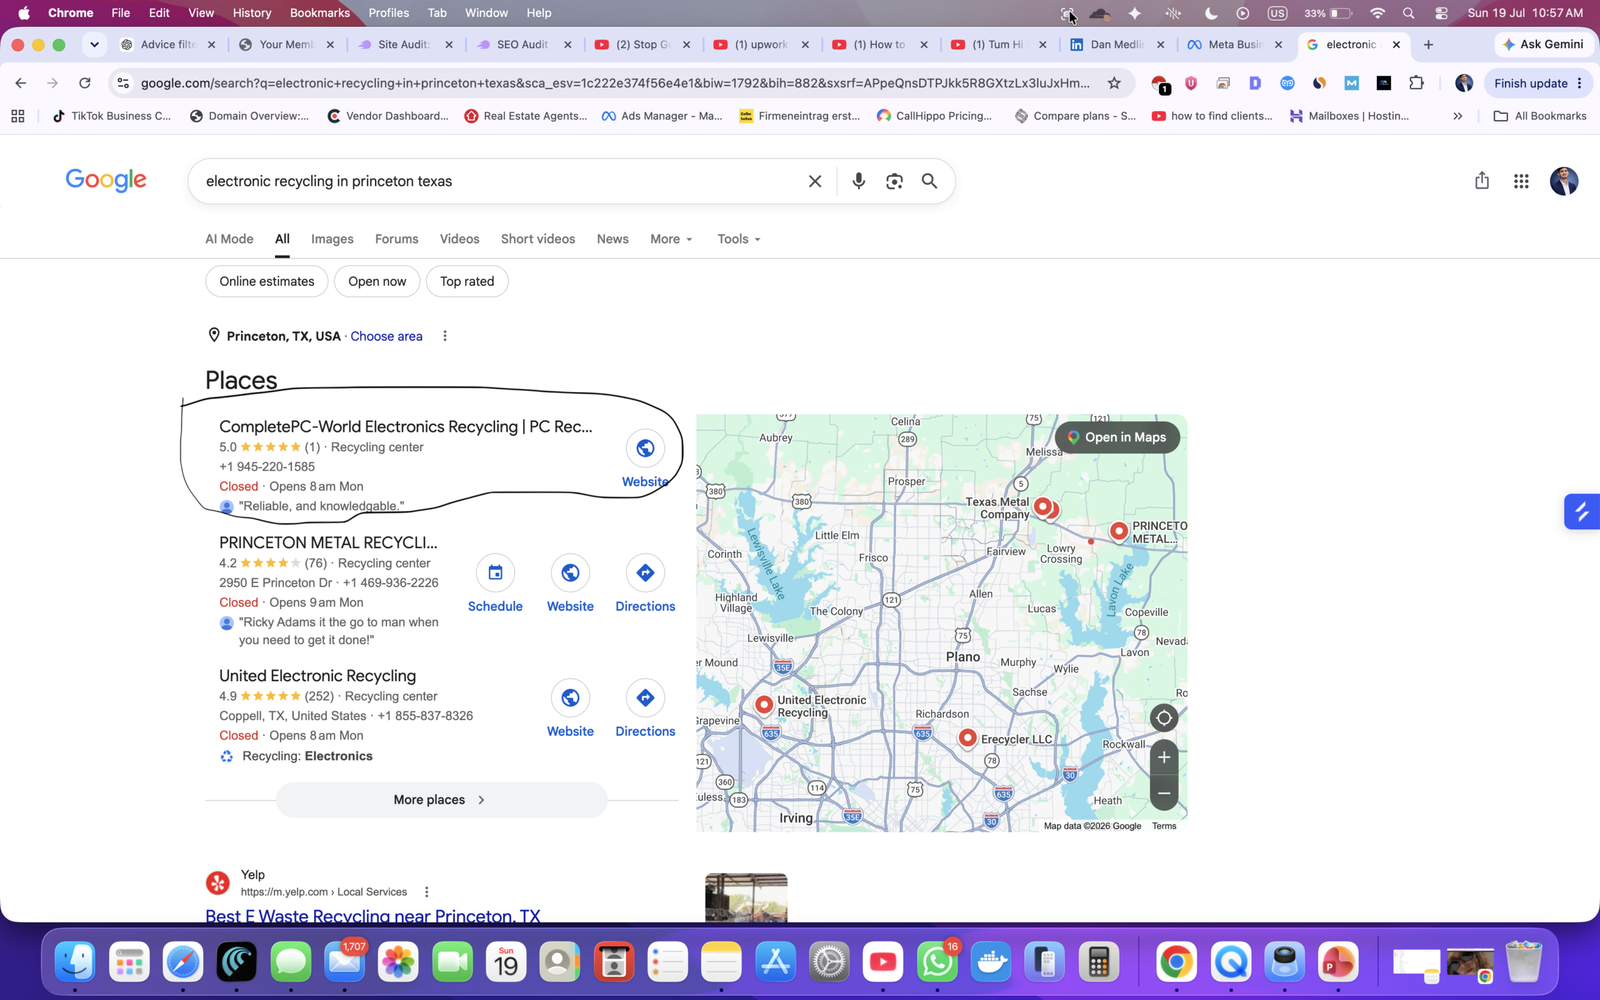Center map on my location
This screenshot has height=1000, width=1600.
coord(1164,718)
